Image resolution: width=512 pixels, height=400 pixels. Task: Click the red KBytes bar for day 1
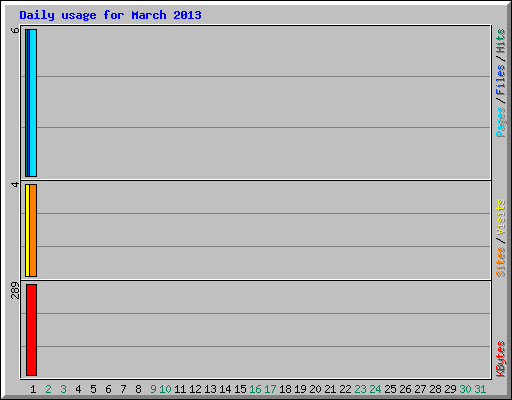[31, 330]
